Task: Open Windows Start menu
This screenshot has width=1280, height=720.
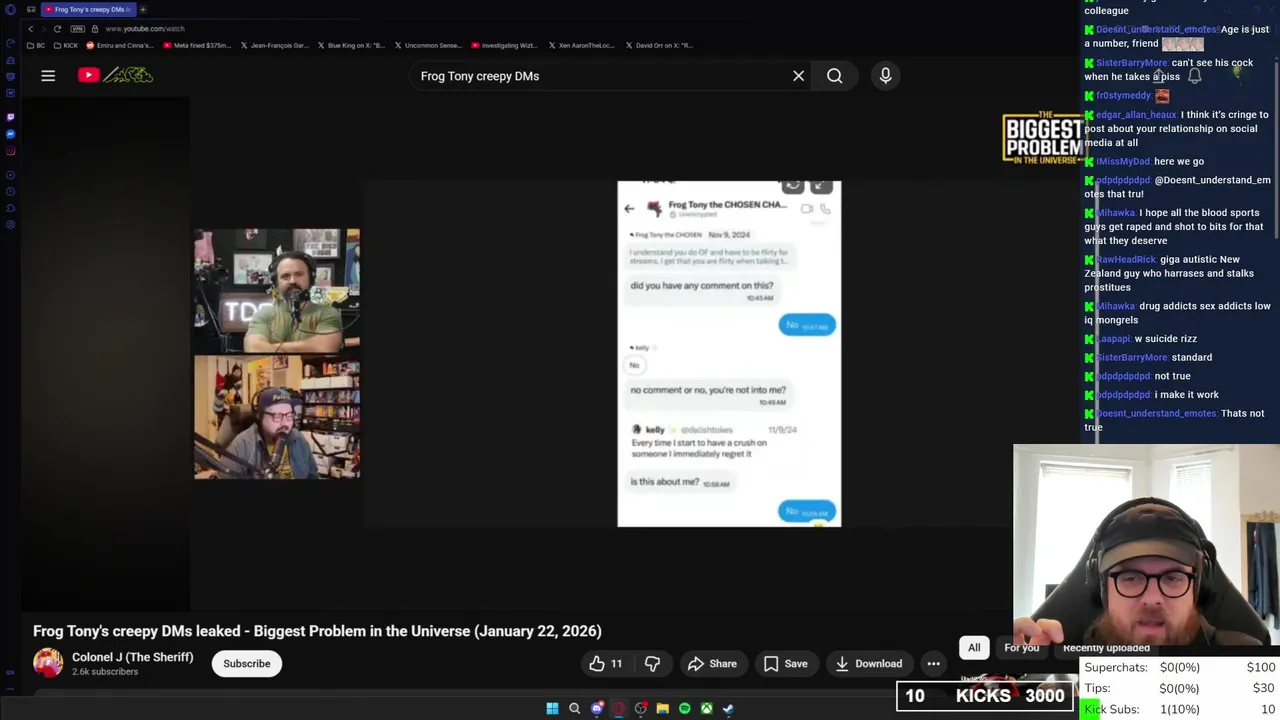Action: [552, 708]
